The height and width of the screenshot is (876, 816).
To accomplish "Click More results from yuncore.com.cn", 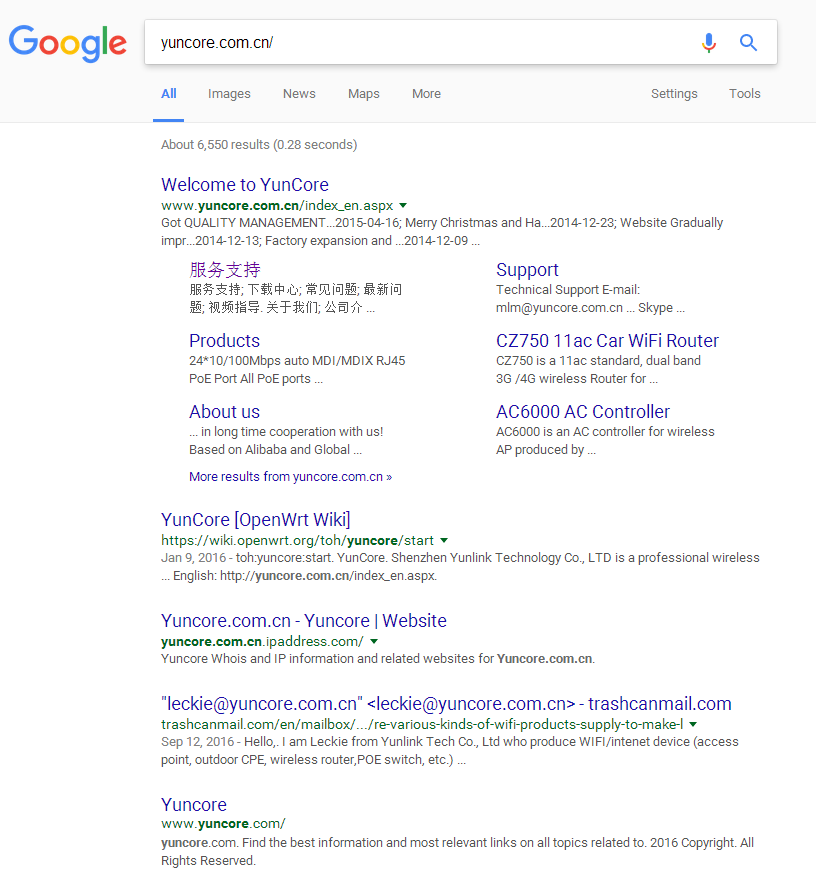I will (x=290, y=477).
